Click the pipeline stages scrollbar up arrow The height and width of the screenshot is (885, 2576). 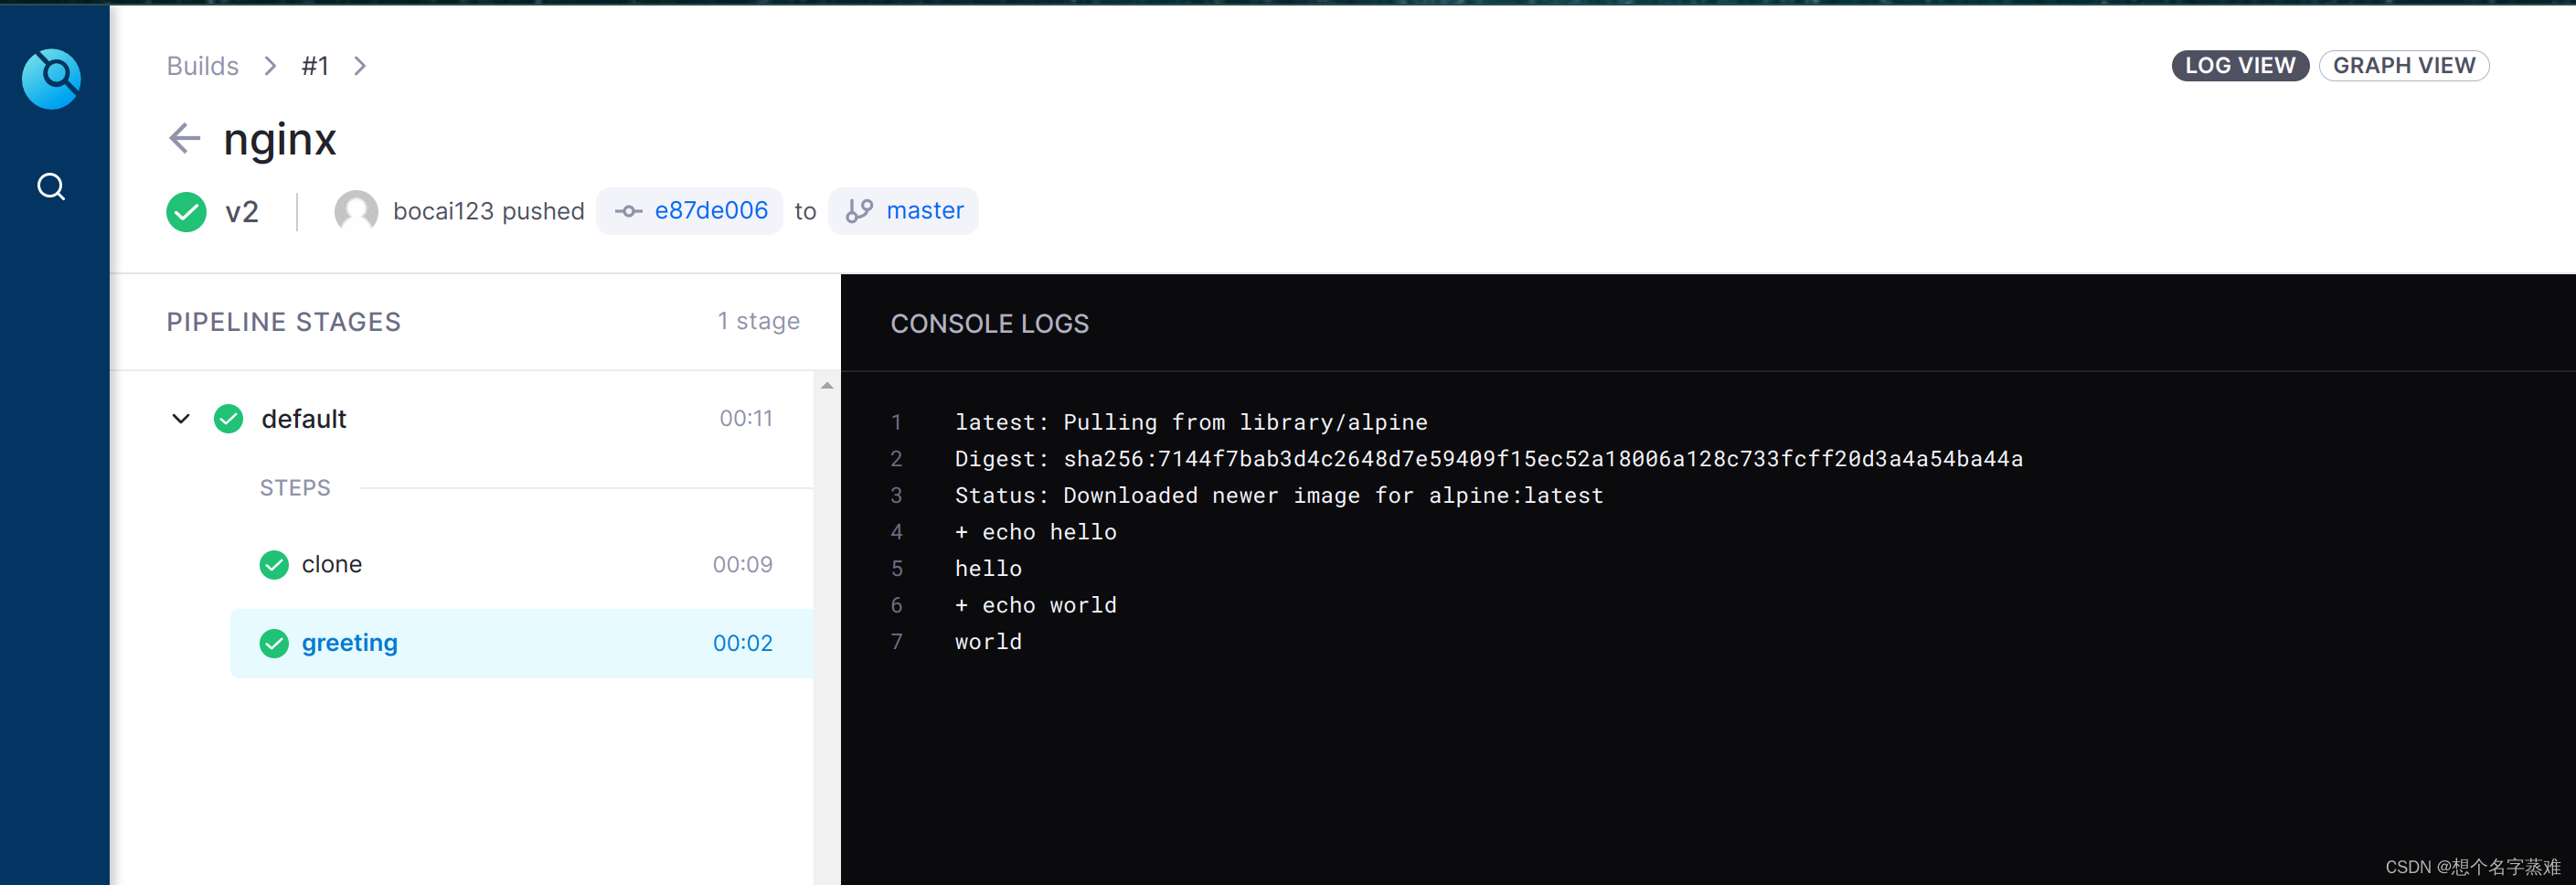(x=827, y=385)
